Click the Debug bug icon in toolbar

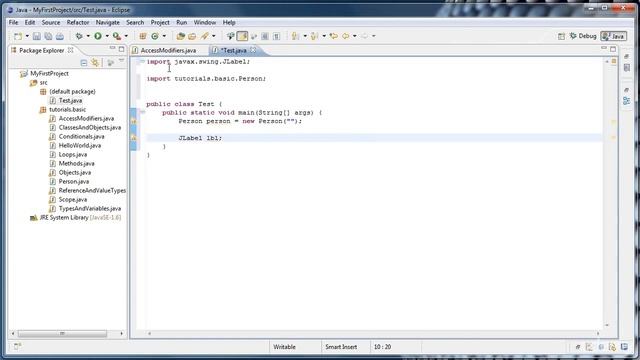(x=79, y=36)
